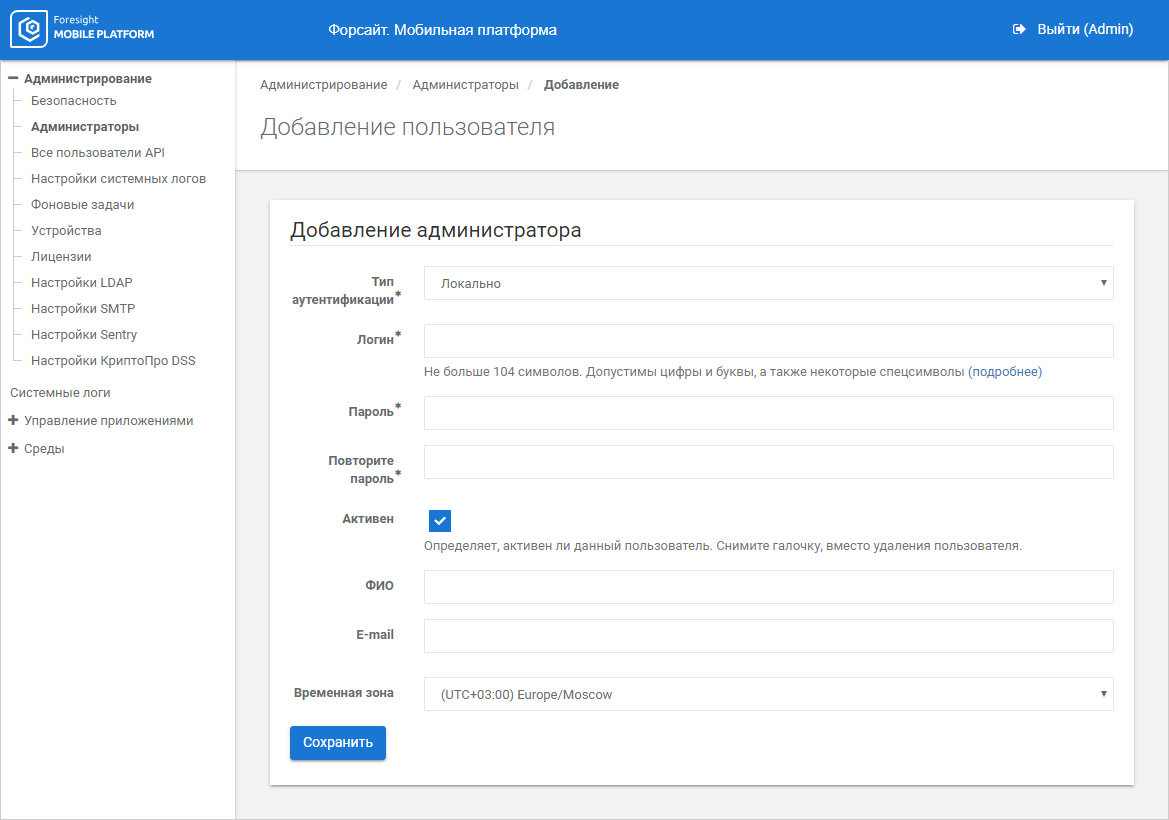
Task: Focus the Пароль input field
Action: point(768,413)
